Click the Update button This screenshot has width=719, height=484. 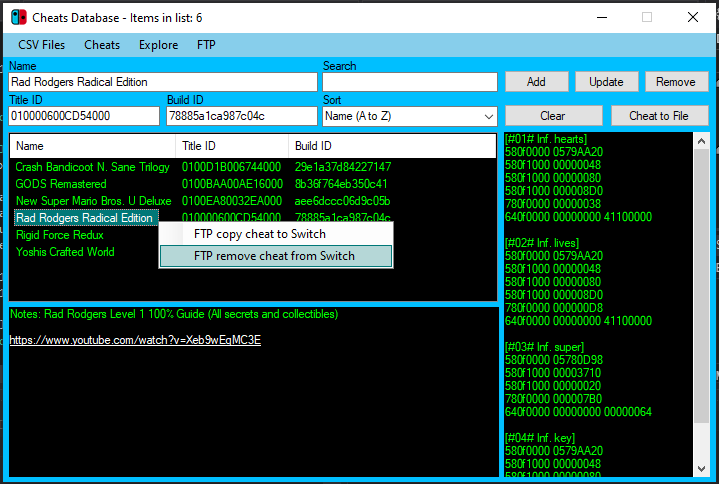click(x=606, y=82)
